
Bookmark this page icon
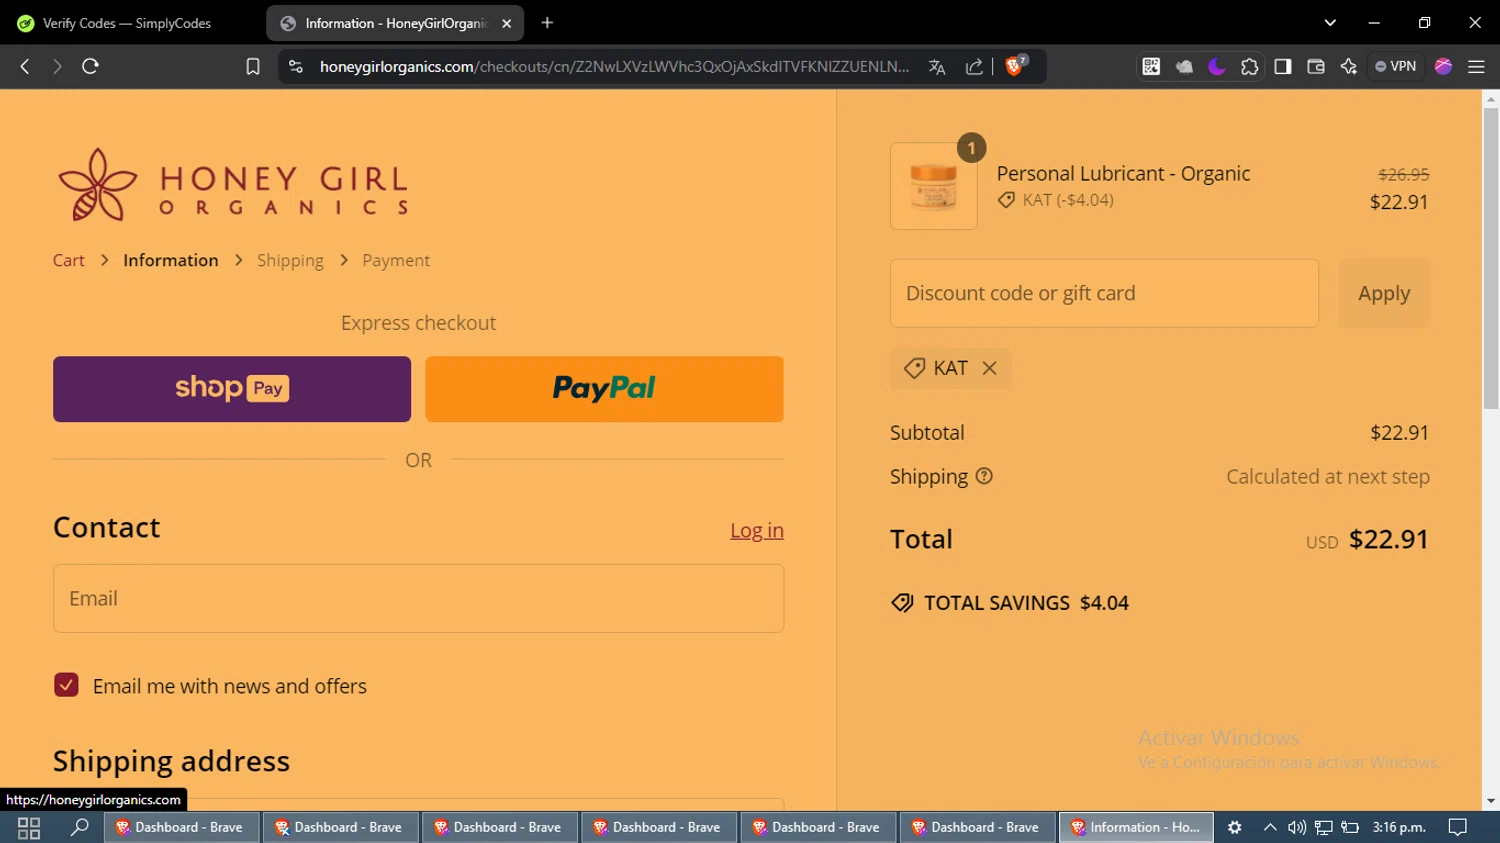[x=253, y=66]
